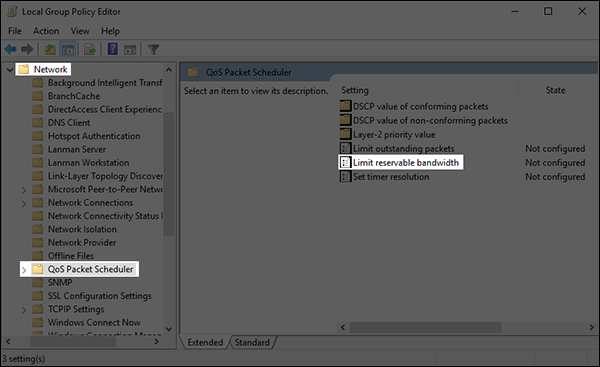Screen dimensions: 600x367
Task: Click Not configured state for Limit reservable bandwidth
Action: point(555,163)
